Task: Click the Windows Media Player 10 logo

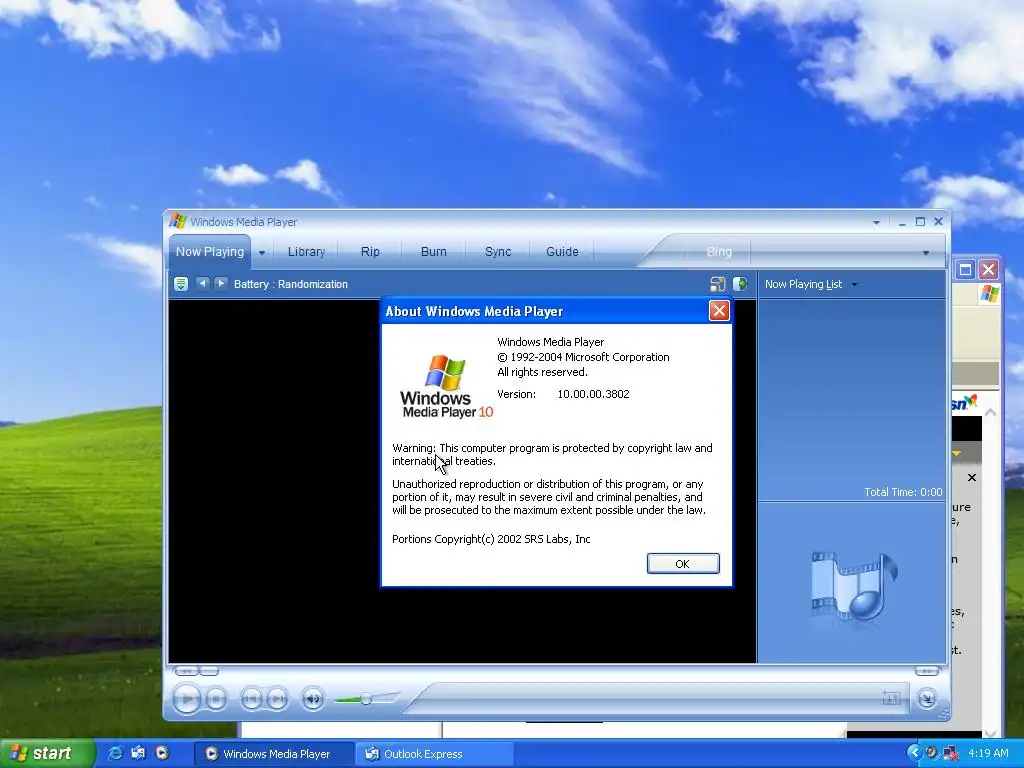Action: 447,386
